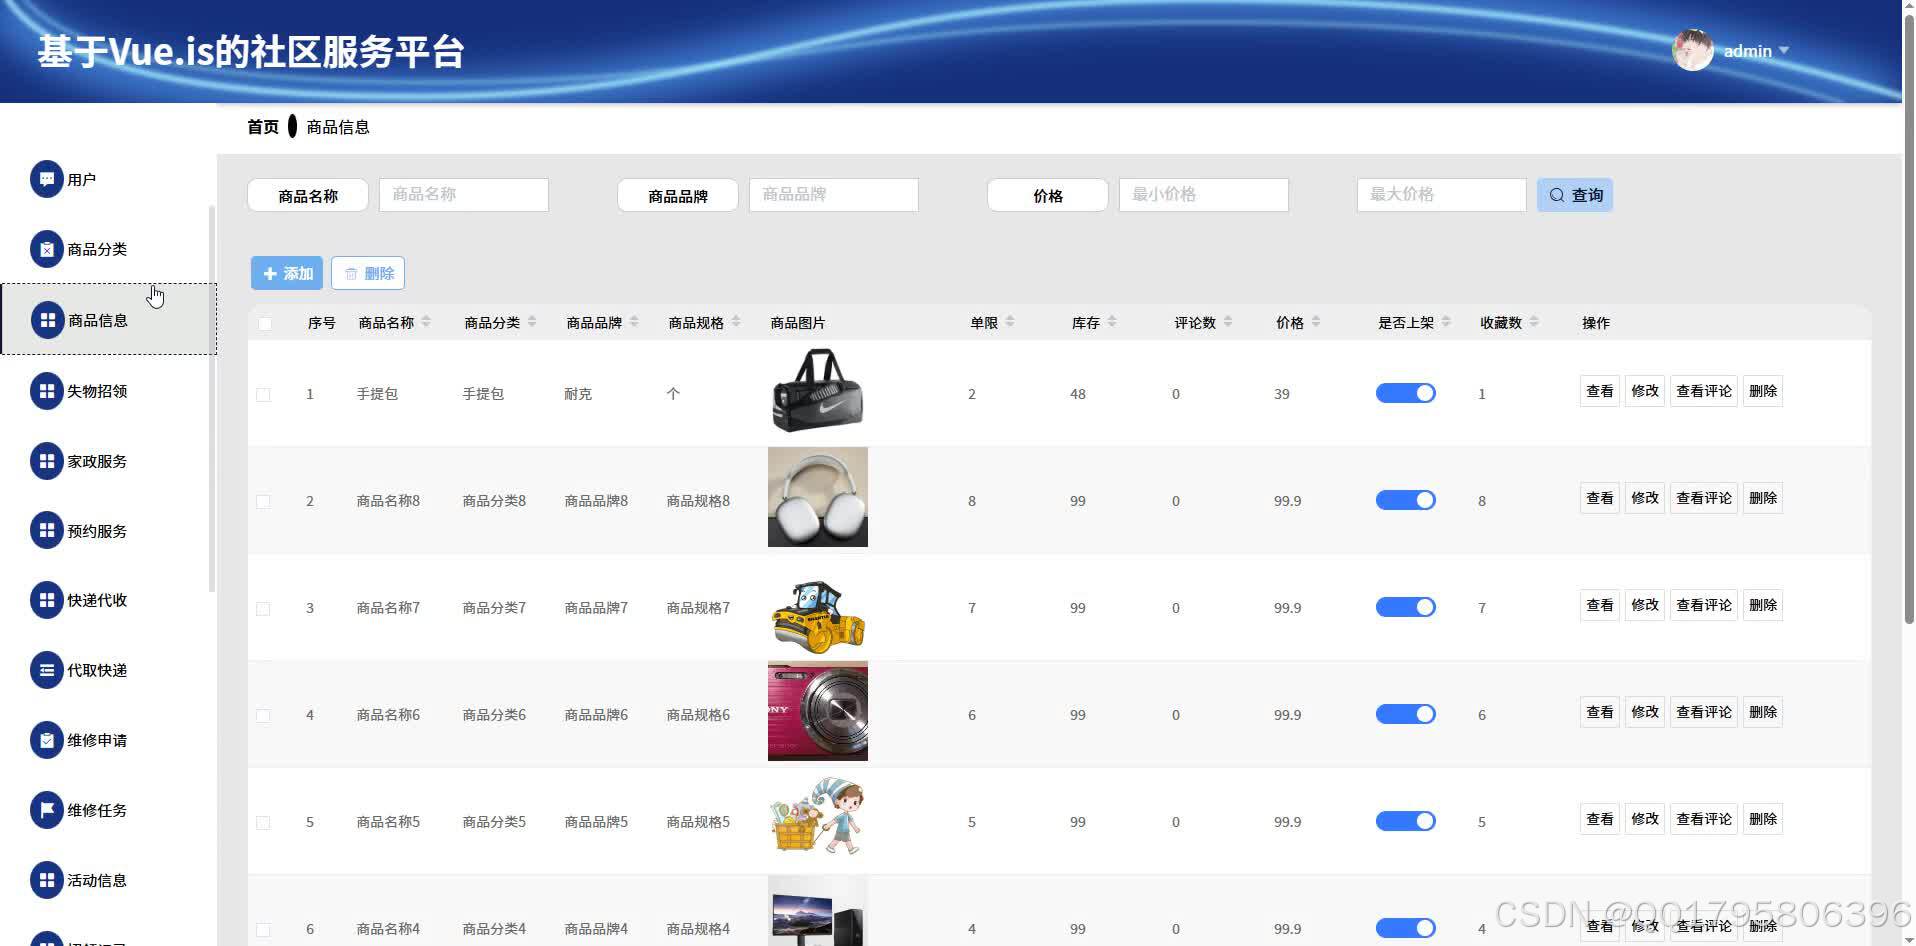Click the 最大价格 input field
Screen dimensions: 1916x946
1442,195
